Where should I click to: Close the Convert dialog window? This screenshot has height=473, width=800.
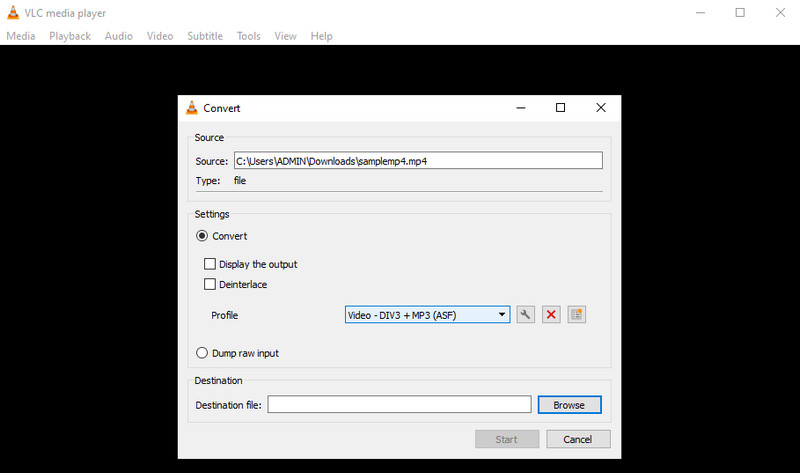pyautogui.click(x=600, y=108)
